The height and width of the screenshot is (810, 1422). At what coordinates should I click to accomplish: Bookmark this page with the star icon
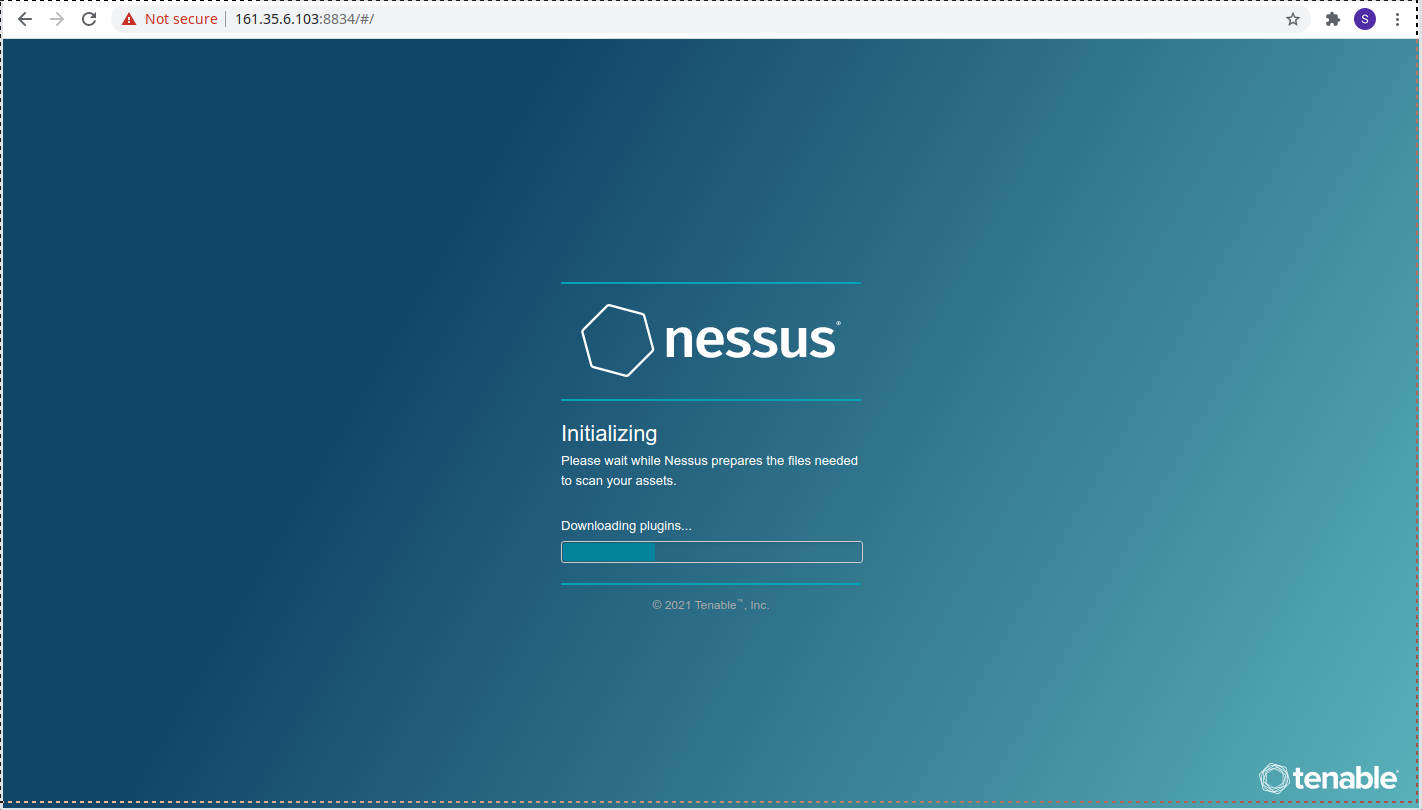click(x=1293, y=19)
